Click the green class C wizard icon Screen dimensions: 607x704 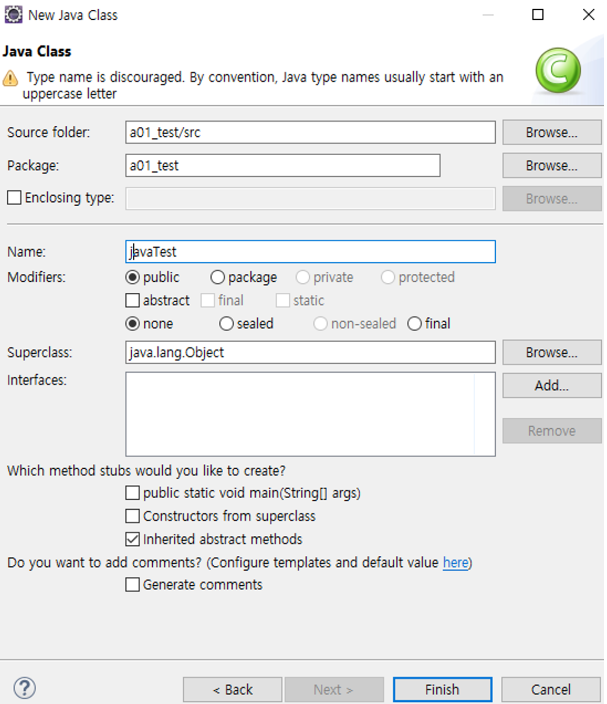pos(558,70)
